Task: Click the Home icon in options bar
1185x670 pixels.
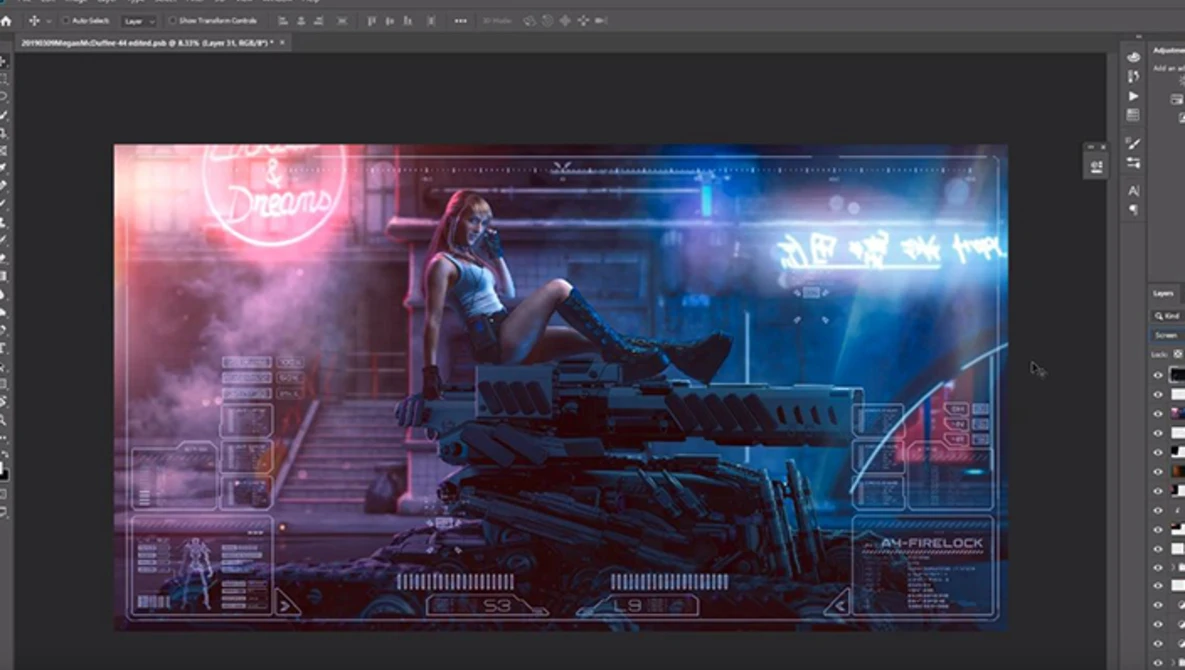Action: [x=6, y=21]
